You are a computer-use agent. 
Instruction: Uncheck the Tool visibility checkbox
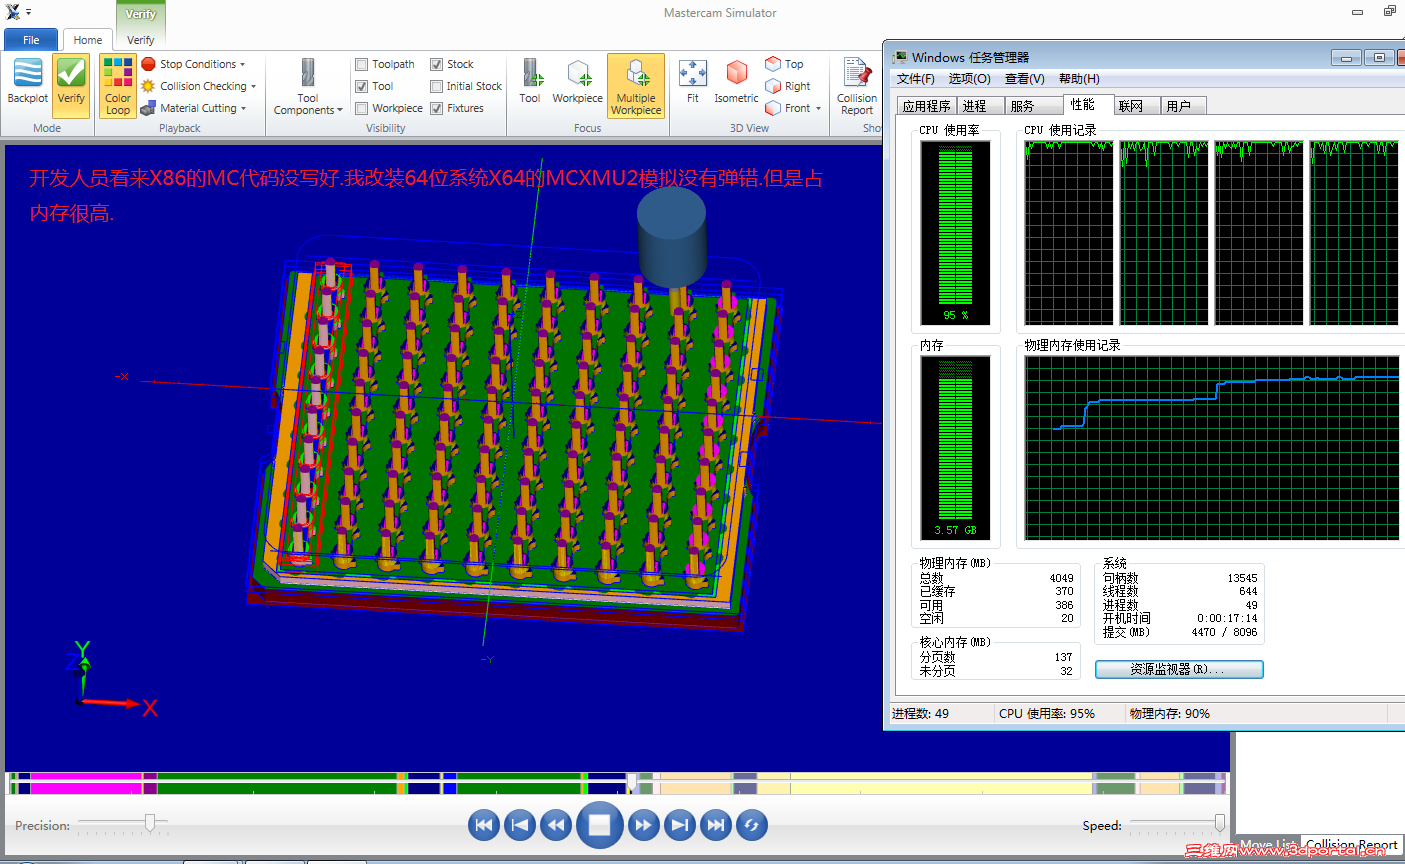pyautogui.click(x=362, y=86)
